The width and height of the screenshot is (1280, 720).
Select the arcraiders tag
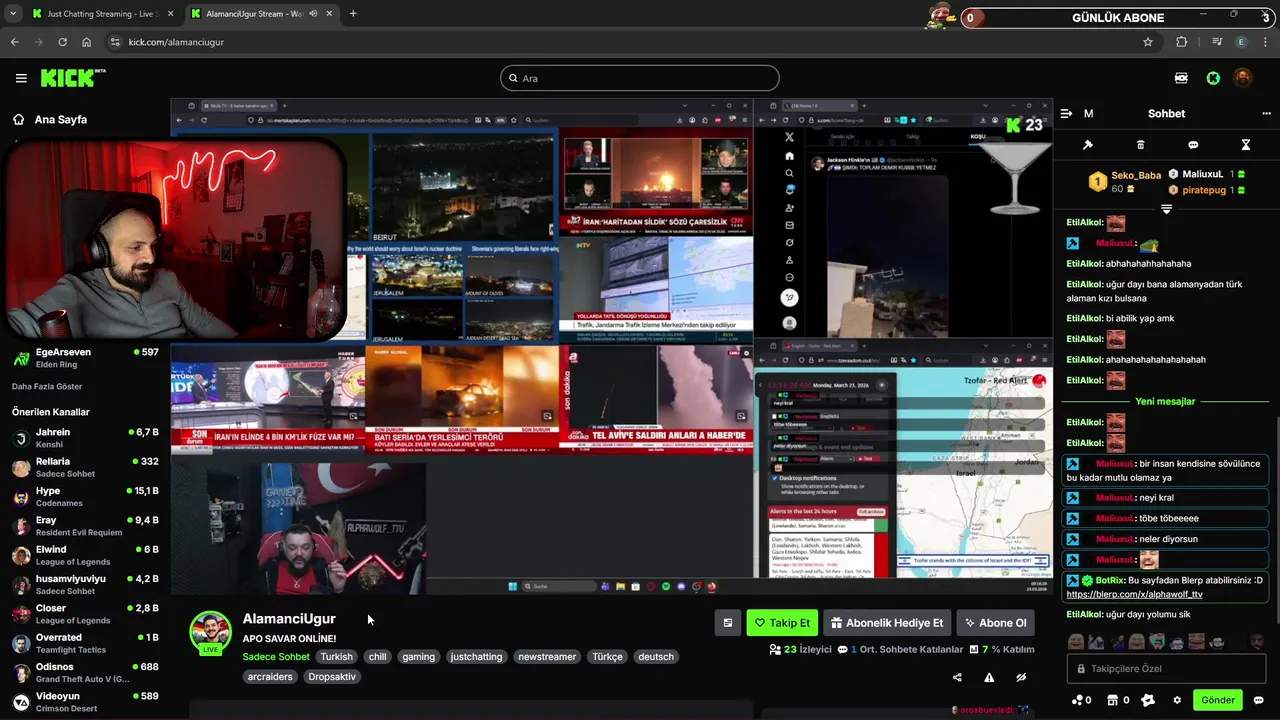270,677
